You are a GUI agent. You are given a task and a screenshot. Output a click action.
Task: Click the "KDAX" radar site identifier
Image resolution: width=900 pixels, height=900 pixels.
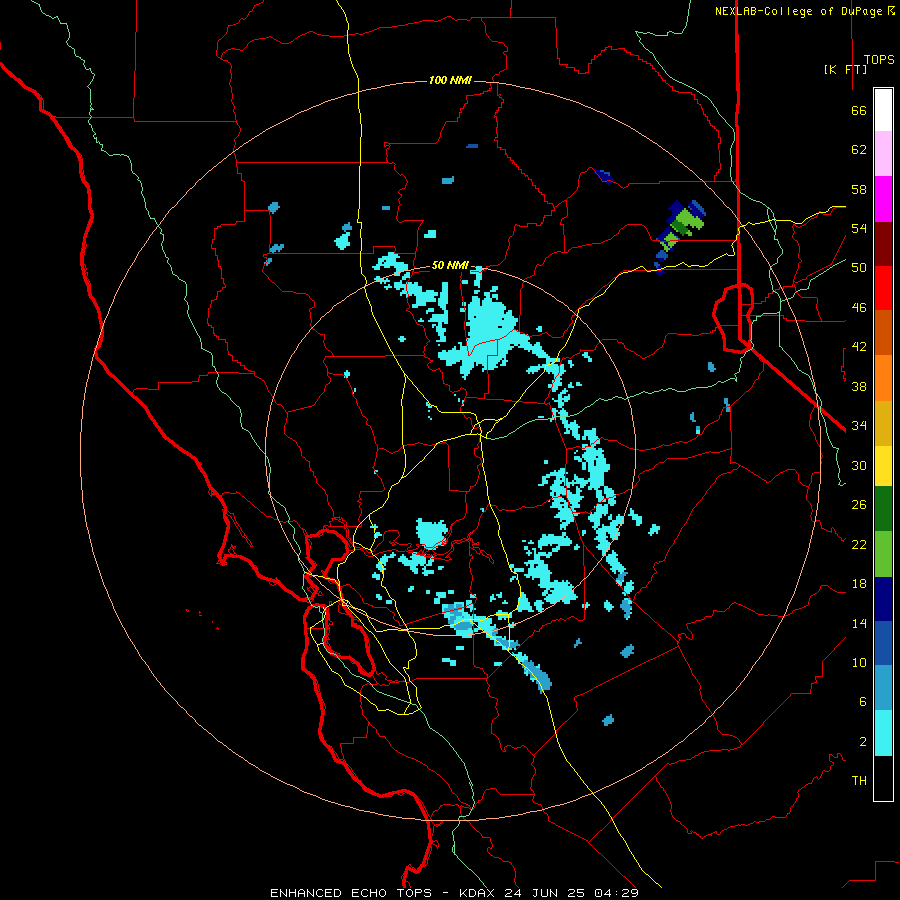click(x=478, y=893)
